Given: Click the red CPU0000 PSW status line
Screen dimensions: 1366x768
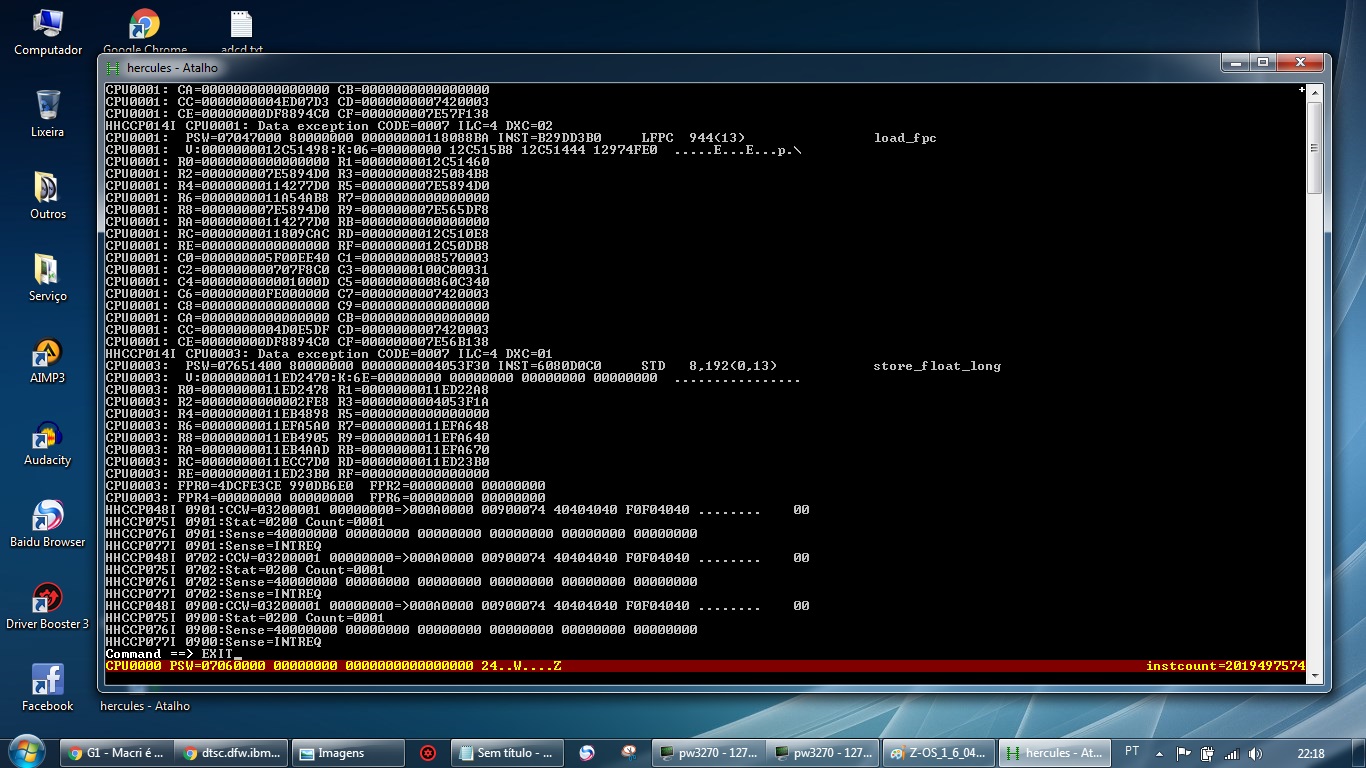Looking at the screenshot, I should pos(705,666).
